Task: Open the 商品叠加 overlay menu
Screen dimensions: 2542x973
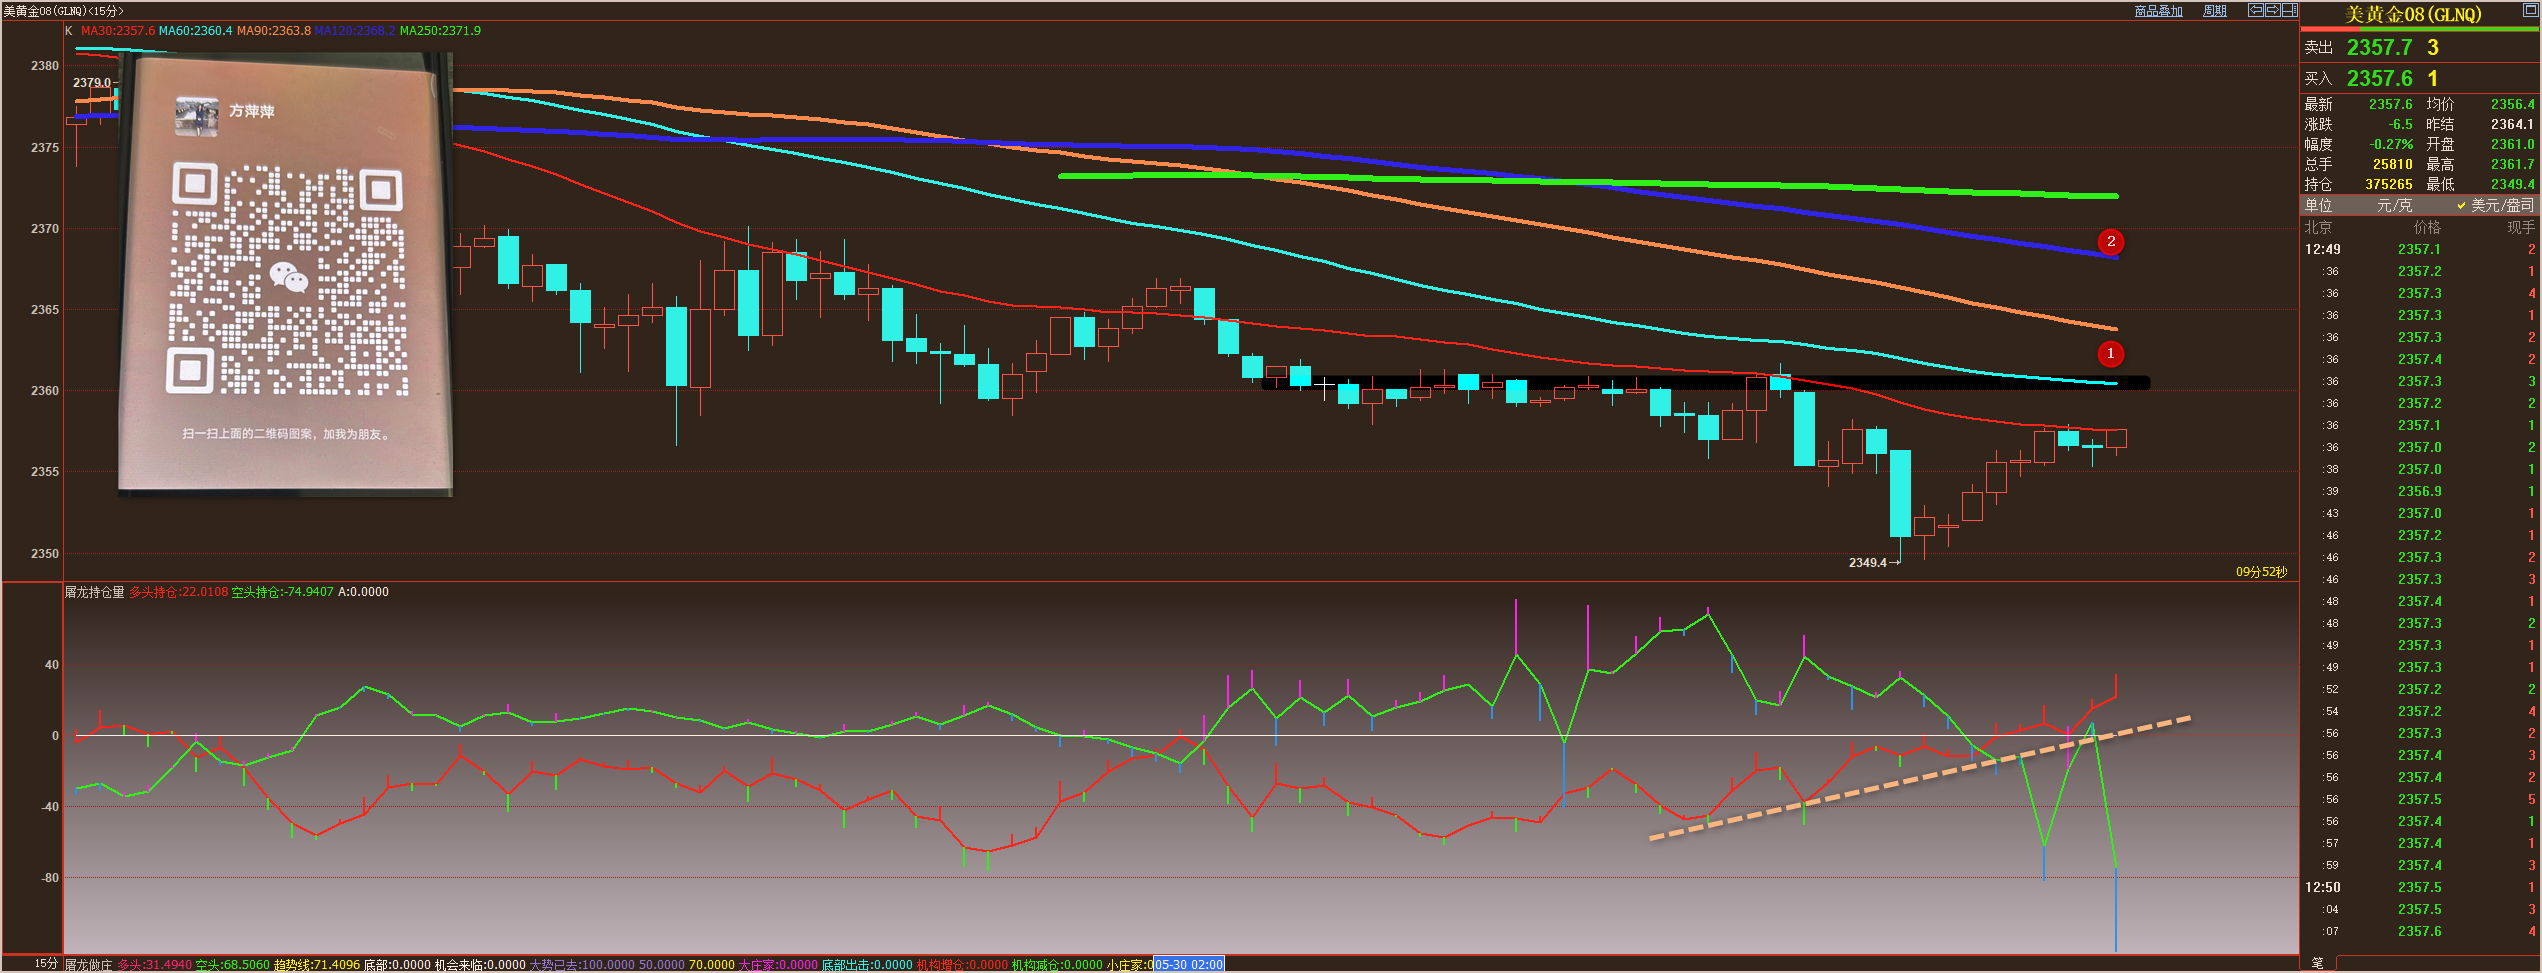Action: (x=2158, y=11)
